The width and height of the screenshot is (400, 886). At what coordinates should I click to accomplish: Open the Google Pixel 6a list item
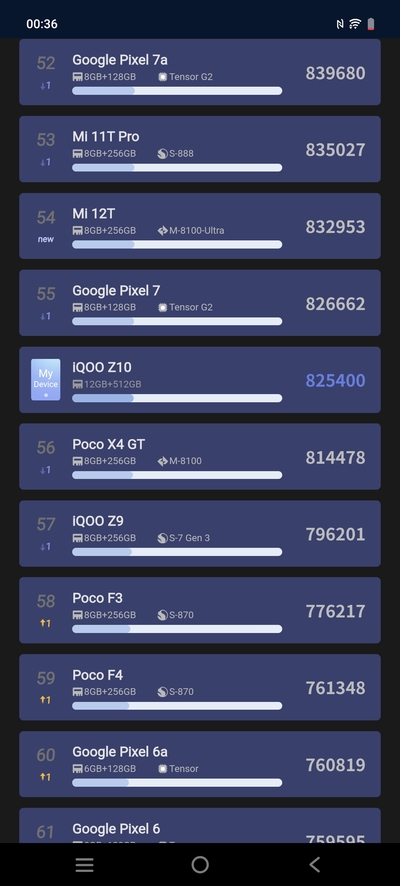coord(200,764)
